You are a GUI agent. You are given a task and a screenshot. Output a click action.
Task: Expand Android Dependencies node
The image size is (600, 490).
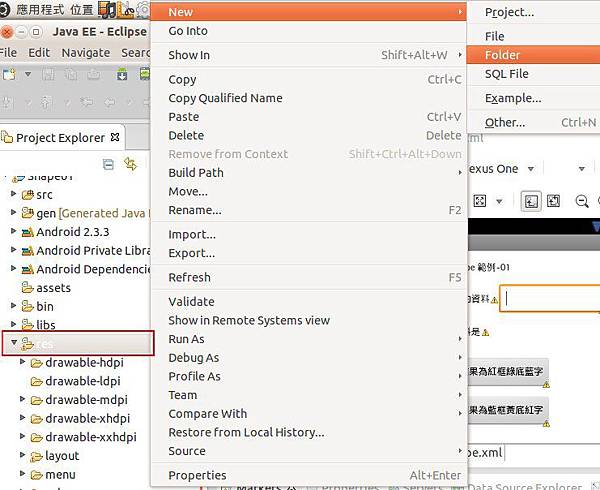coord(13,269)
